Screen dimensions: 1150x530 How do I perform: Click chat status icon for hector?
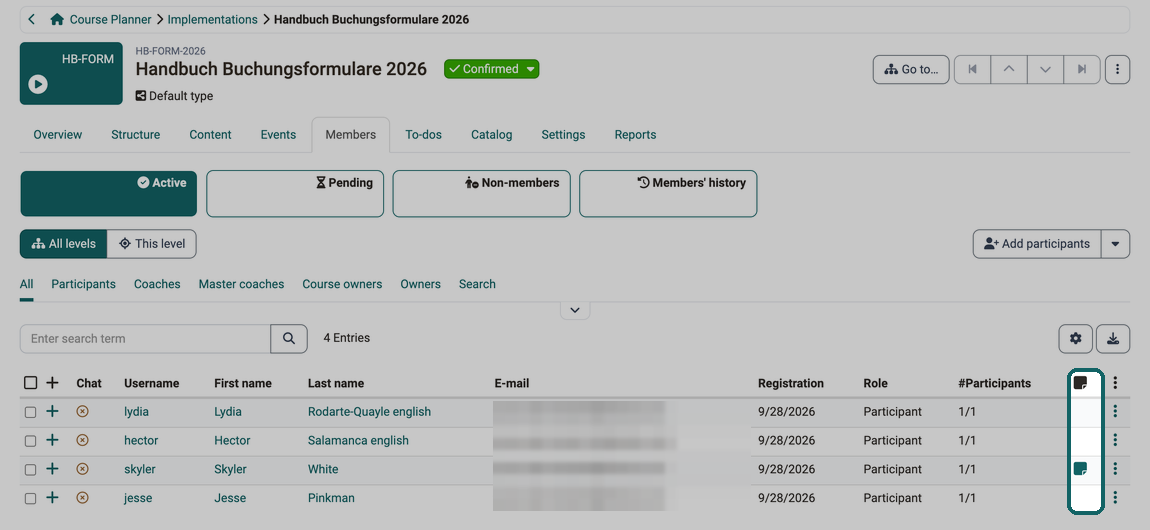tap(83, 440)
